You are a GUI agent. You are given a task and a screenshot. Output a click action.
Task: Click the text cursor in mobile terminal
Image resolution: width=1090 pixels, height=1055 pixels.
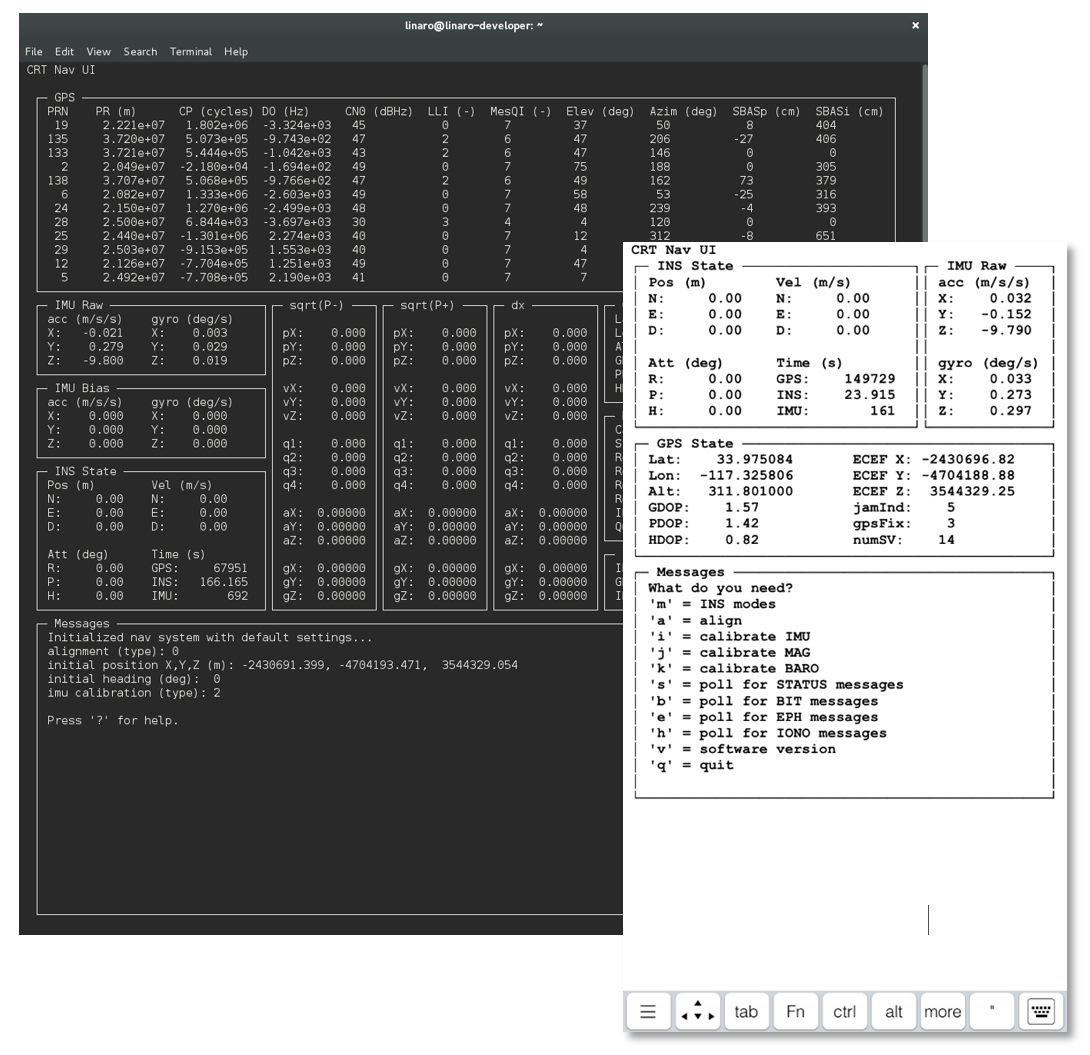(928, 919)
